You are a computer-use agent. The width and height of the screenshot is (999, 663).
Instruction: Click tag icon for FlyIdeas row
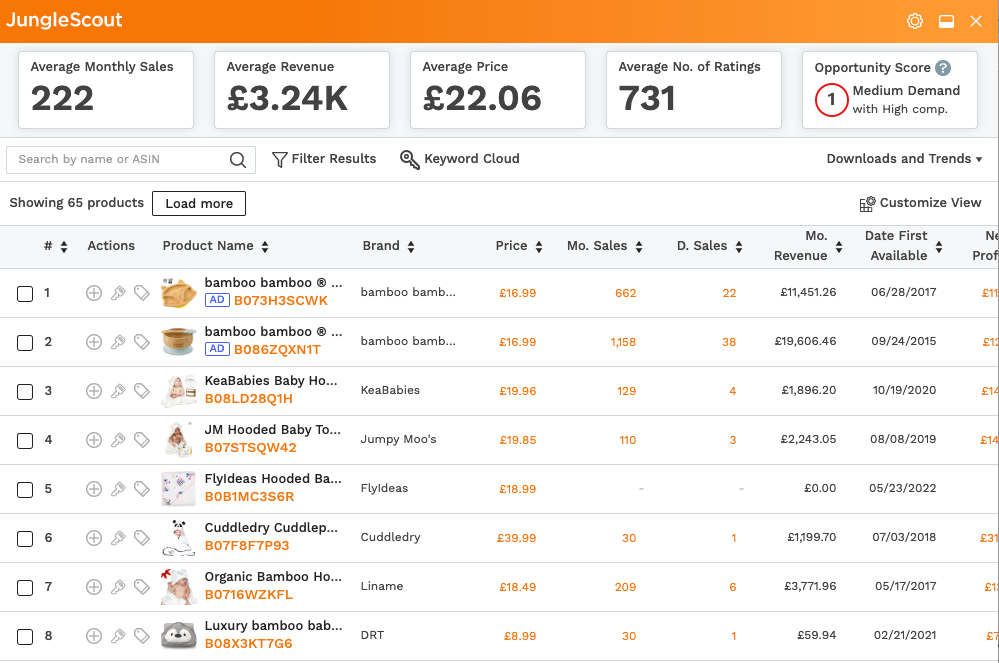click(x=141, y=489)
